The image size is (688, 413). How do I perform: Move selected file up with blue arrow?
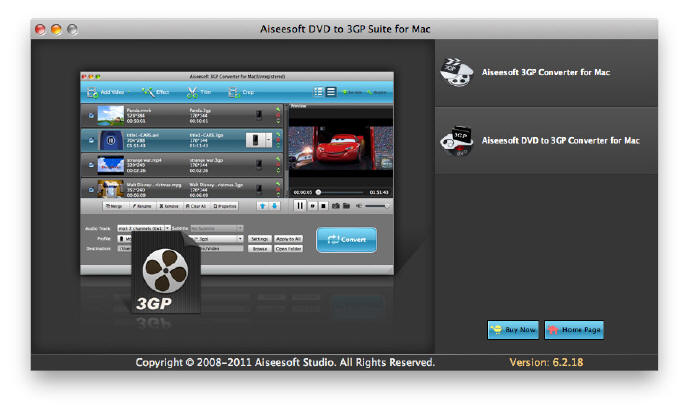click(x=263, y=206)
